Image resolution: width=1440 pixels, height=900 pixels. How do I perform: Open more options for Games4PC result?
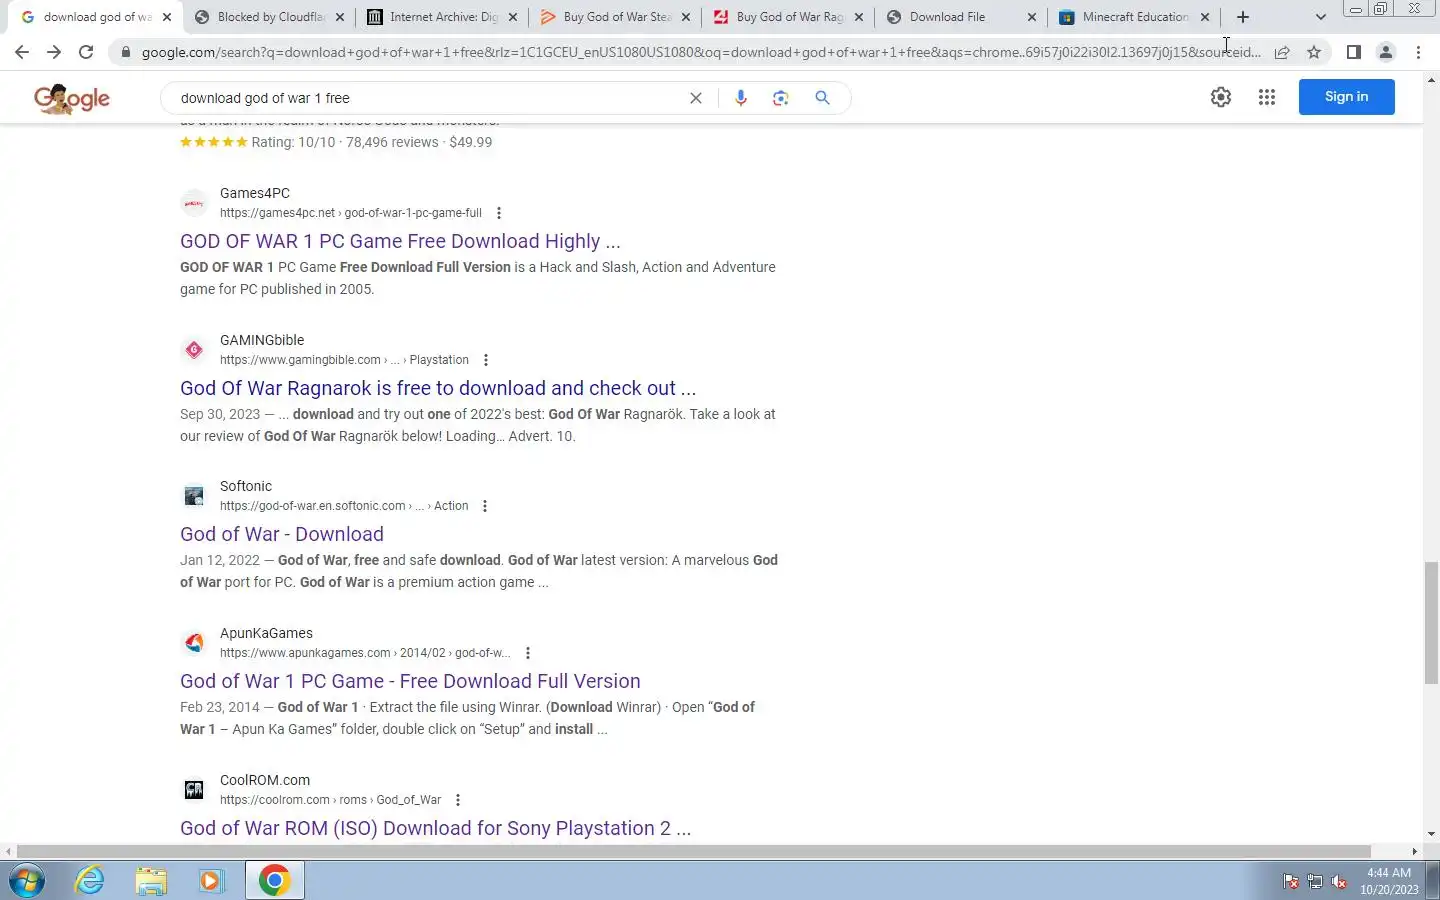(x=499, y=213)
